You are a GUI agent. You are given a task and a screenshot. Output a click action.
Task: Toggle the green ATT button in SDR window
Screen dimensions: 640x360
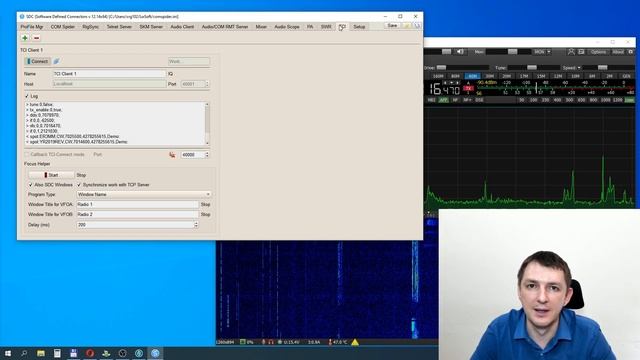point(443,100)
